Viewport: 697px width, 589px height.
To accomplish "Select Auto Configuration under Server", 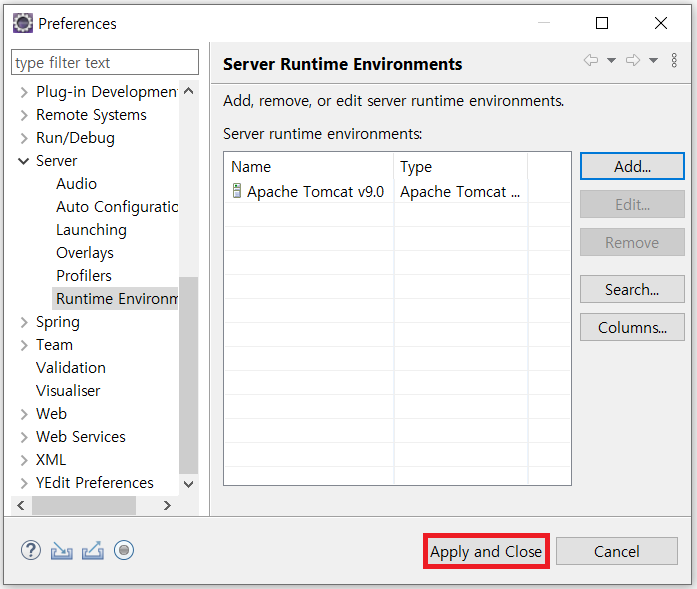I will (x=117, y=207).
